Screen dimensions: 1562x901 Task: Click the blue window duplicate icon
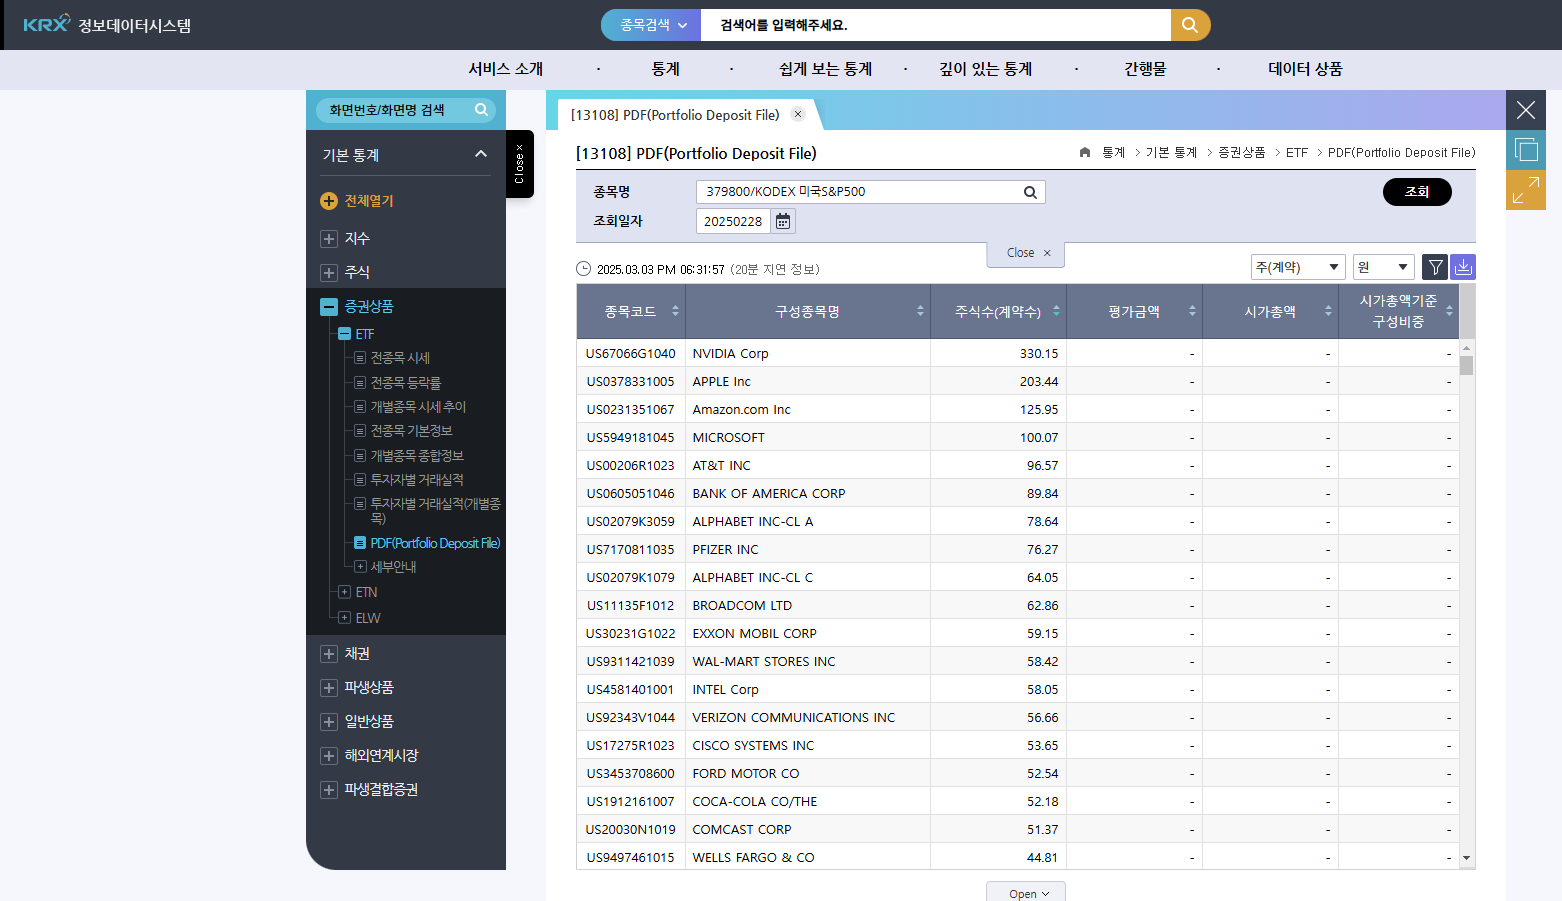coord(1526,150)
